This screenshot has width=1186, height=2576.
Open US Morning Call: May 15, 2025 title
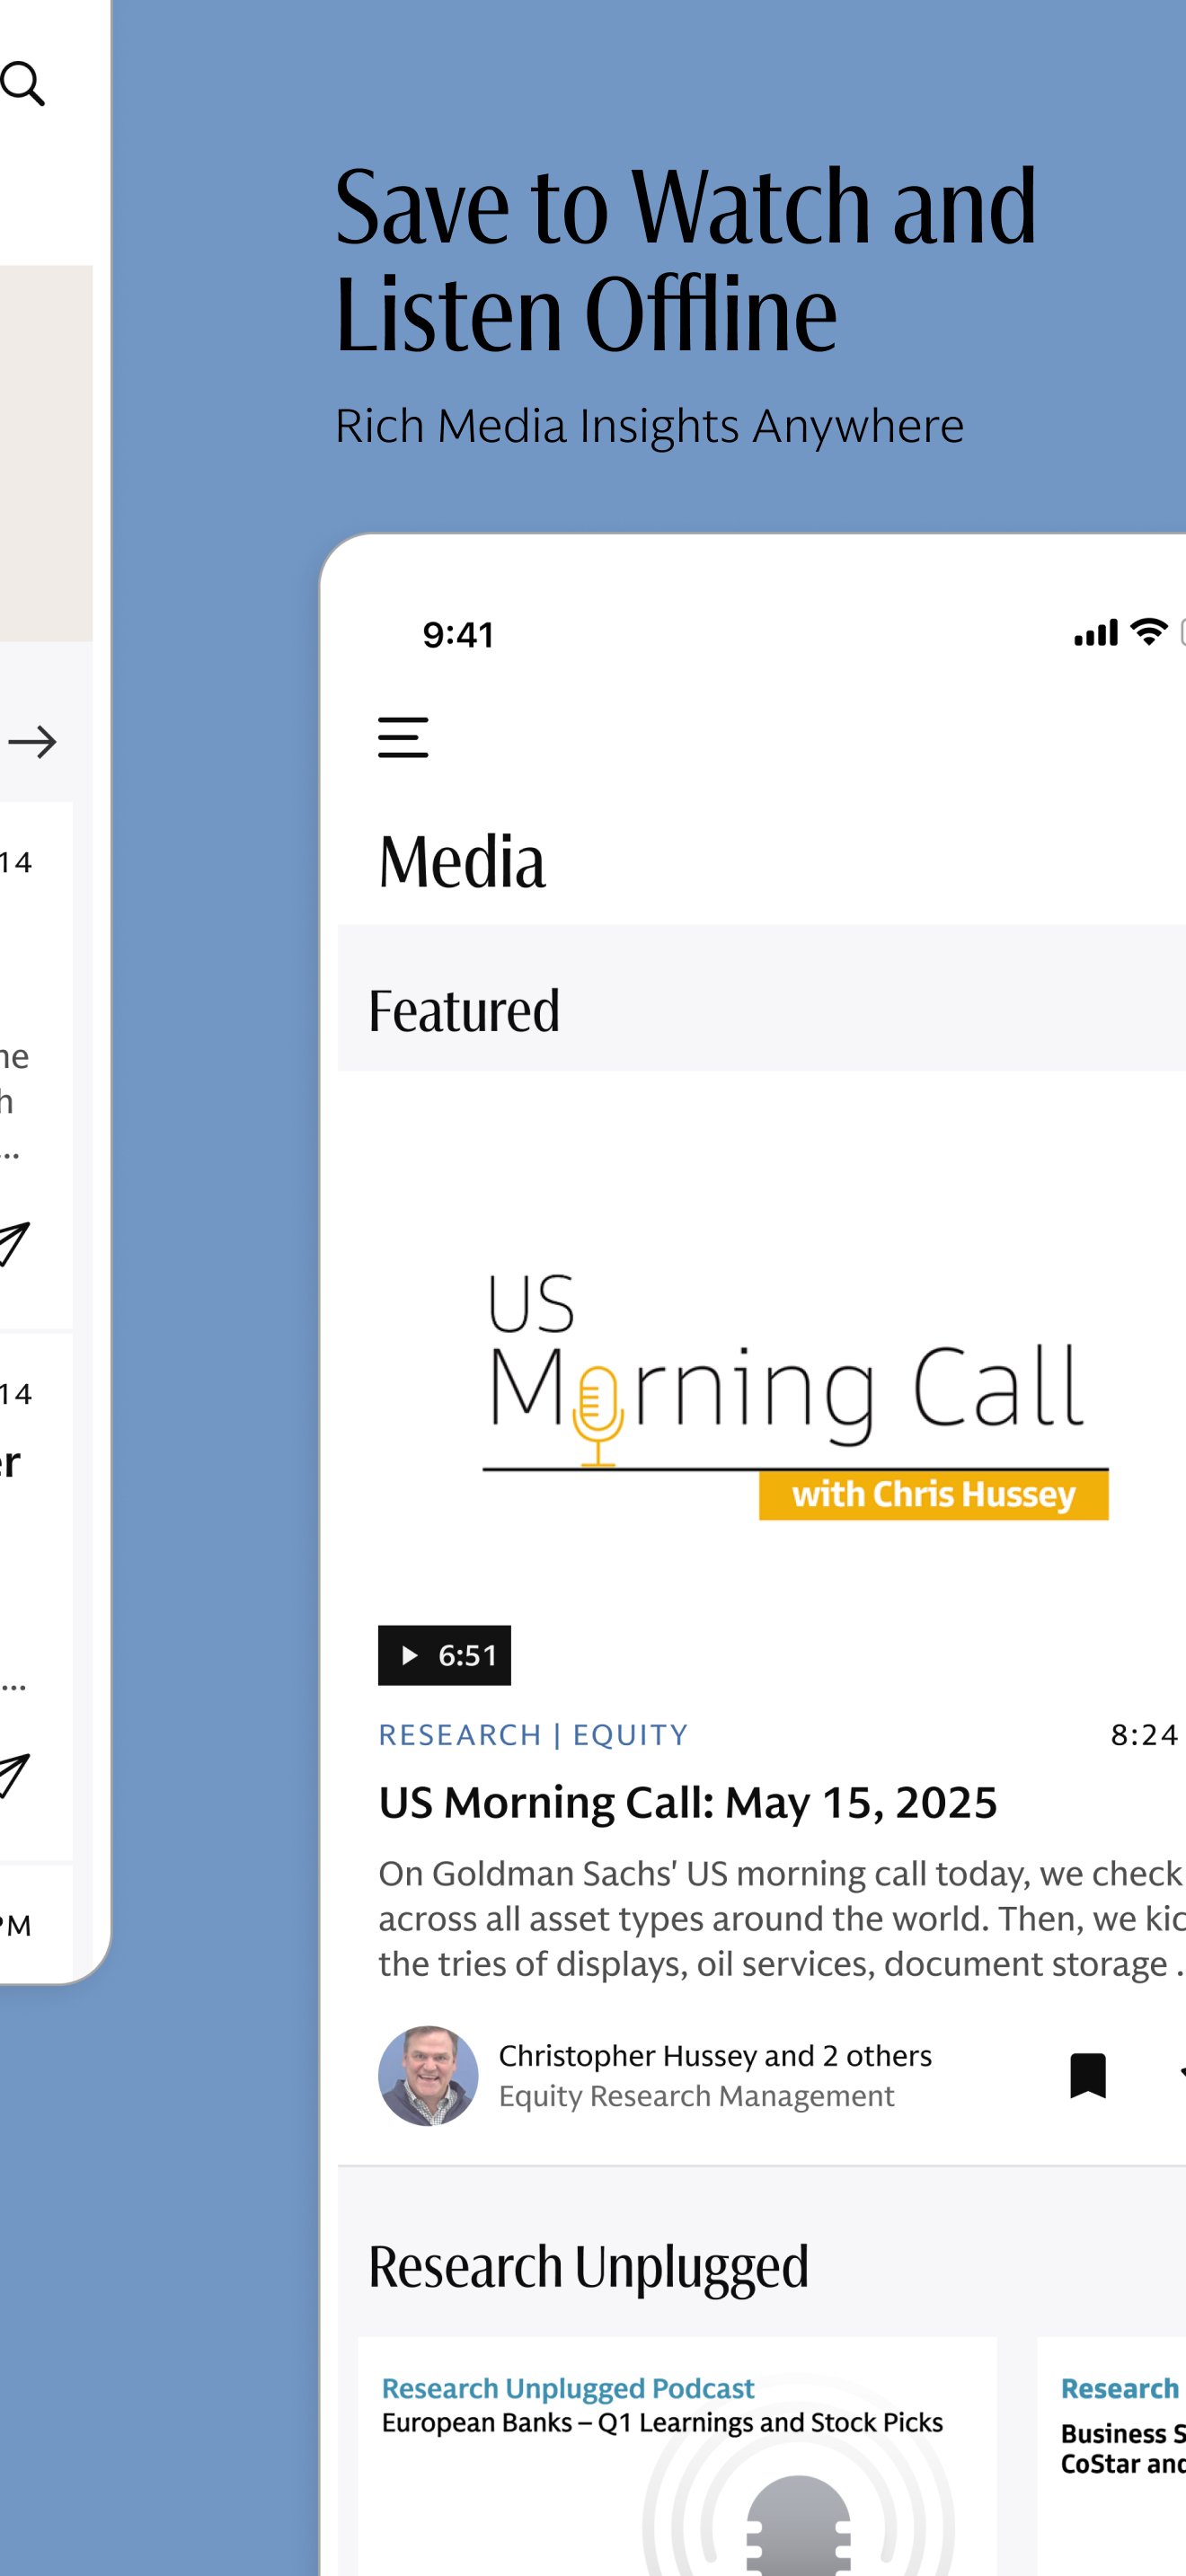pos(688,1802)
